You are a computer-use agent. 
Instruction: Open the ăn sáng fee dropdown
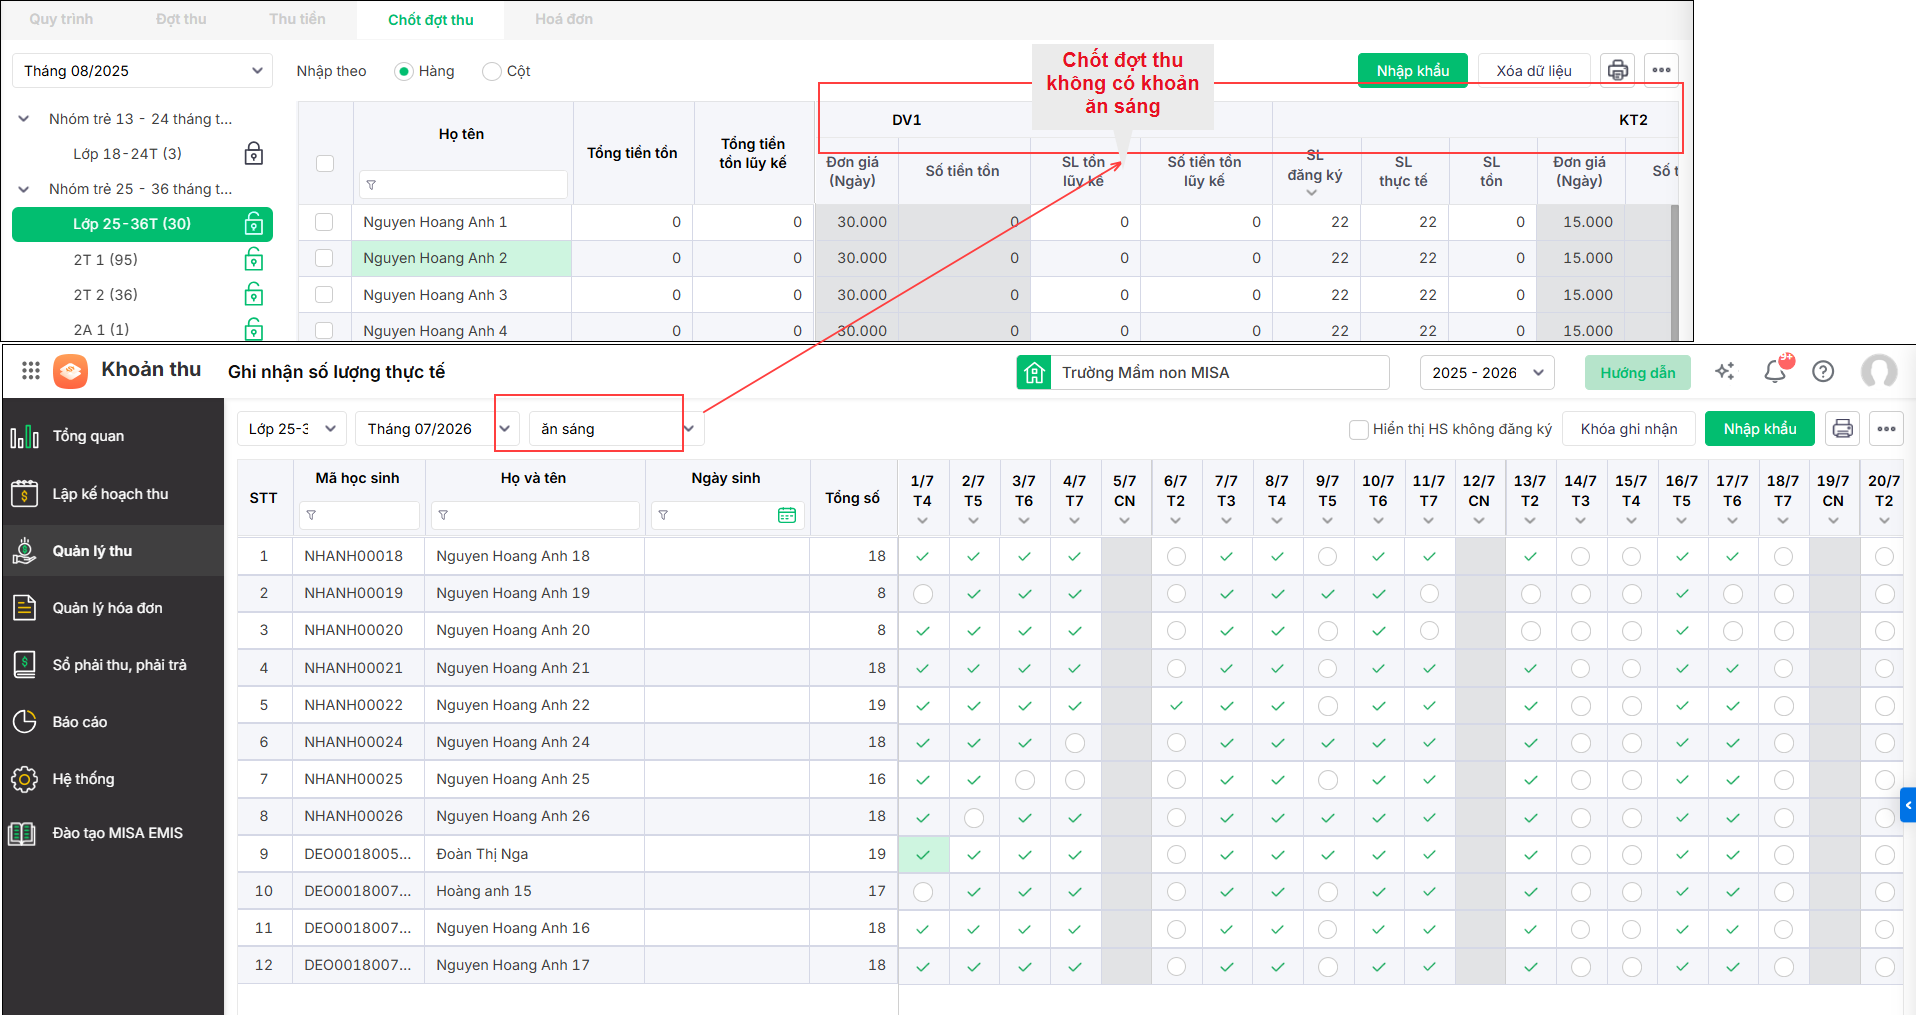click(x=617, y=429)
